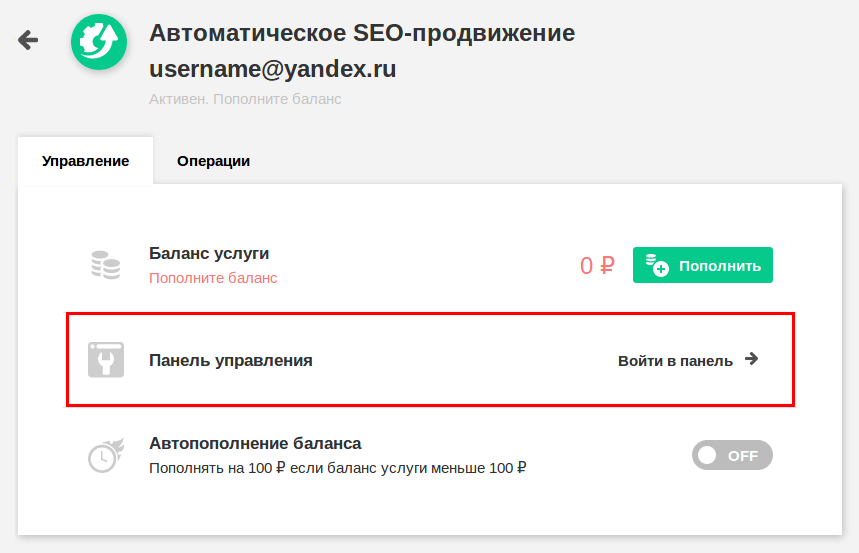Viewport: 859px width, 553px height.
Task: Click the Пополнять на 100 ₽ description text
Action: [x=337, y=468]
